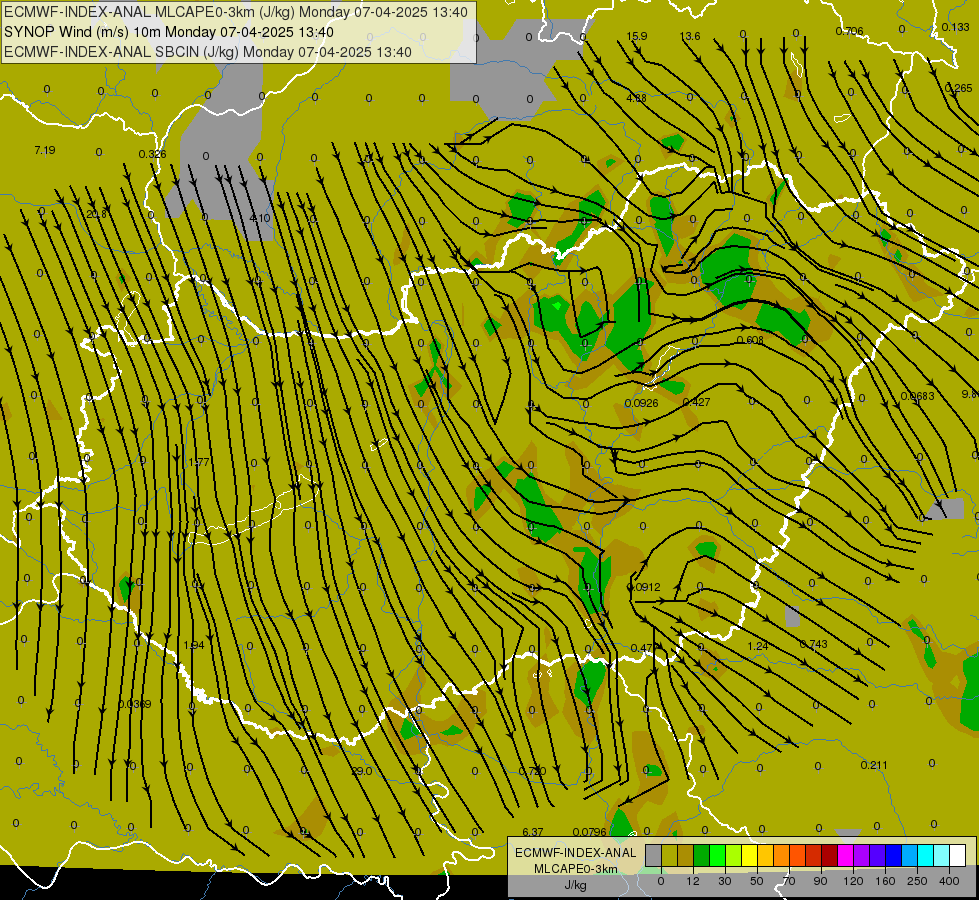Click legend scale value 12
Viewport: 979px width, 900px height.
pos(693,881)
